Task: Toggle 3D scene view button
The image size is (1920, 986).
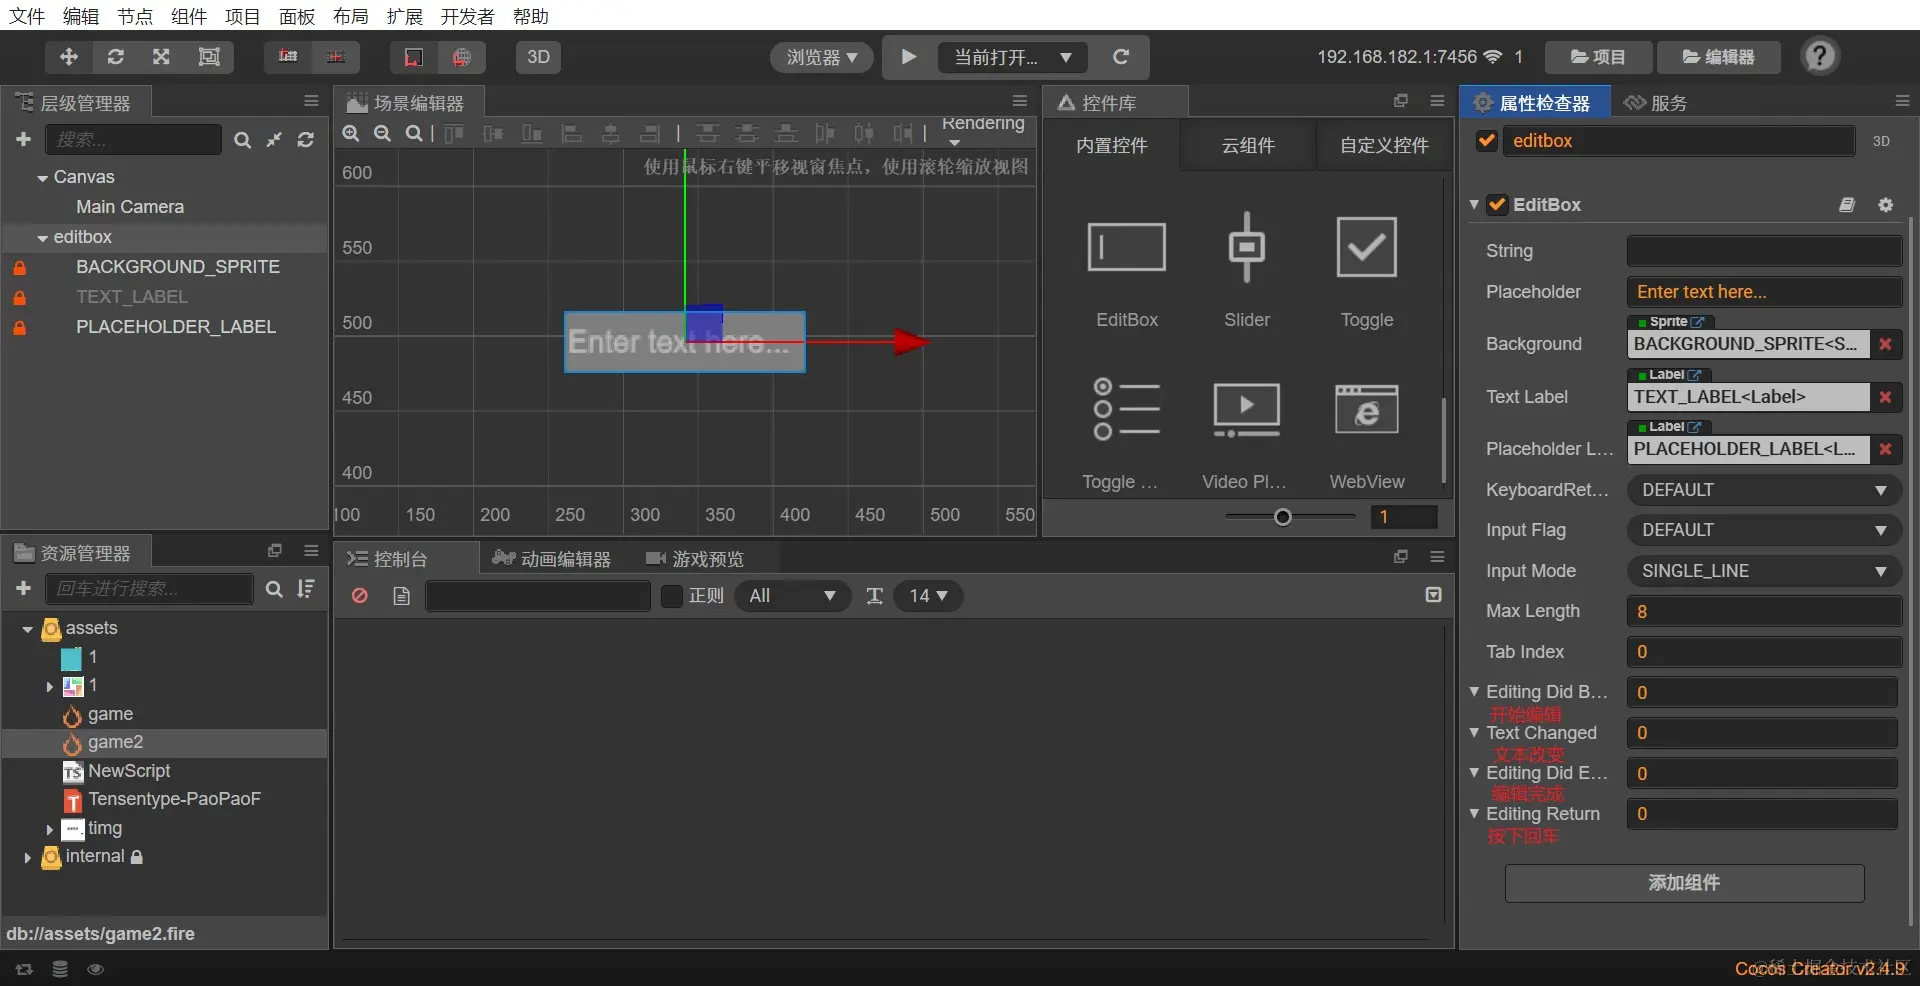Action: coord(538,57)
